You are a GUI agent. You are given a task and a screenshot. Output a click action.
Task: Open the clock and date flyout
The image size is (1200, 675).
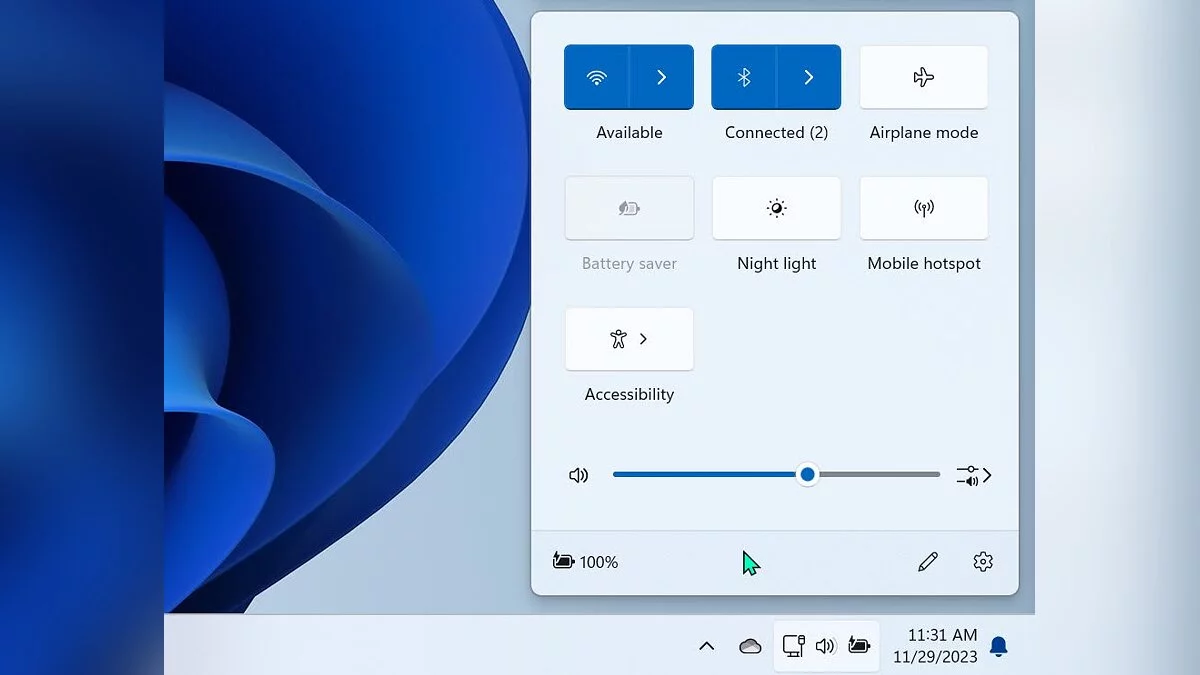[x=934, y=646]
